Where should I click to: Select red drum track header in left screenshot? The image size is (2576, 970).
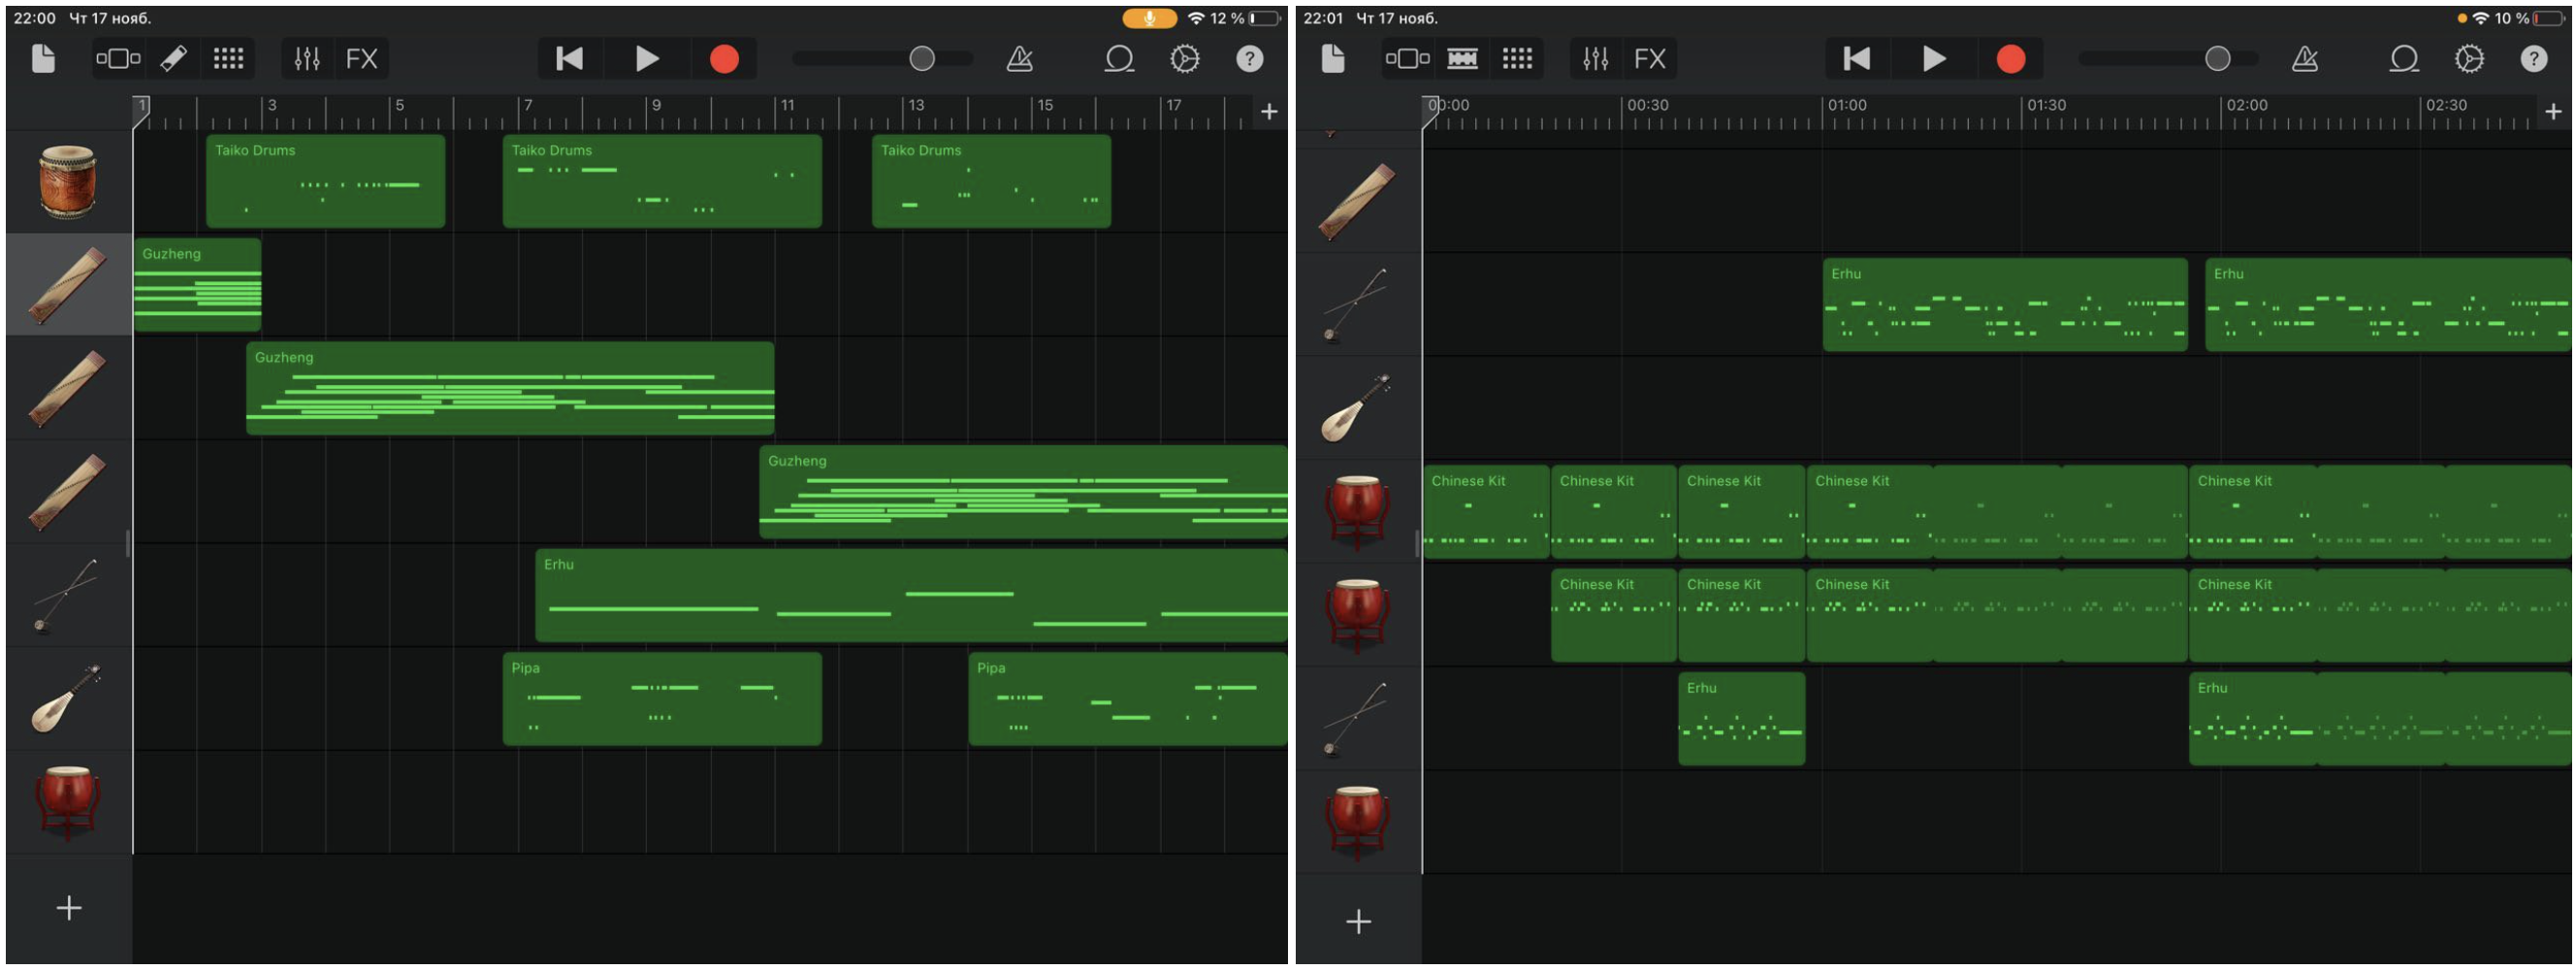(x=68, y=803)
